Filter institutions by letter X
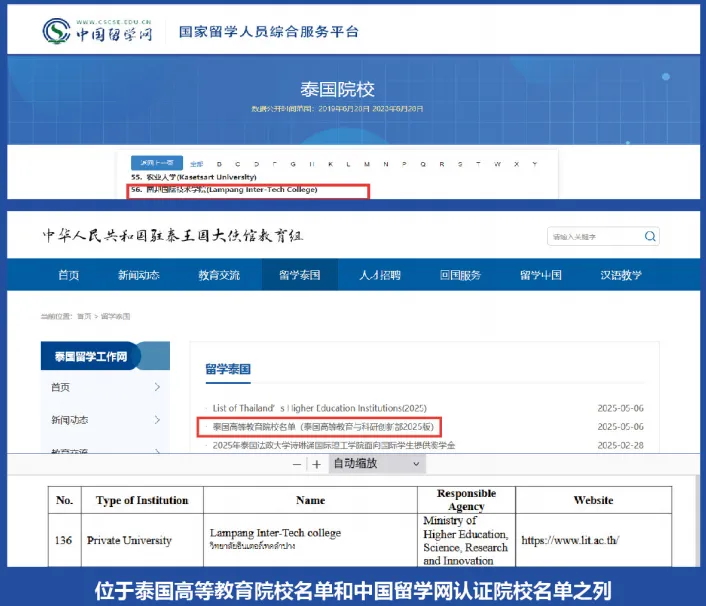Image resolution: width=706 pixels, height=606 pixels. (516, 164)
